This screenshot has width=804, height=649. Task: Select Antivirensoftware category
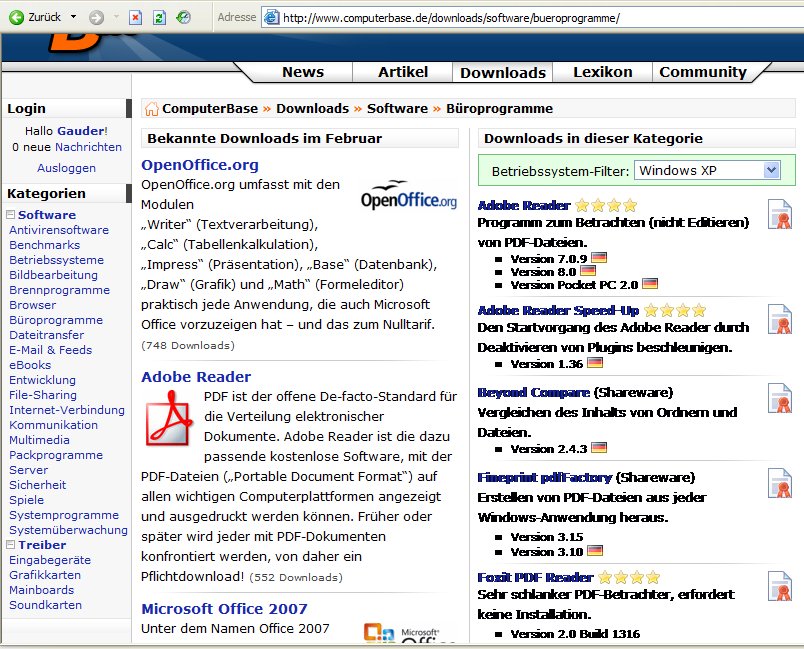[59, 230]
